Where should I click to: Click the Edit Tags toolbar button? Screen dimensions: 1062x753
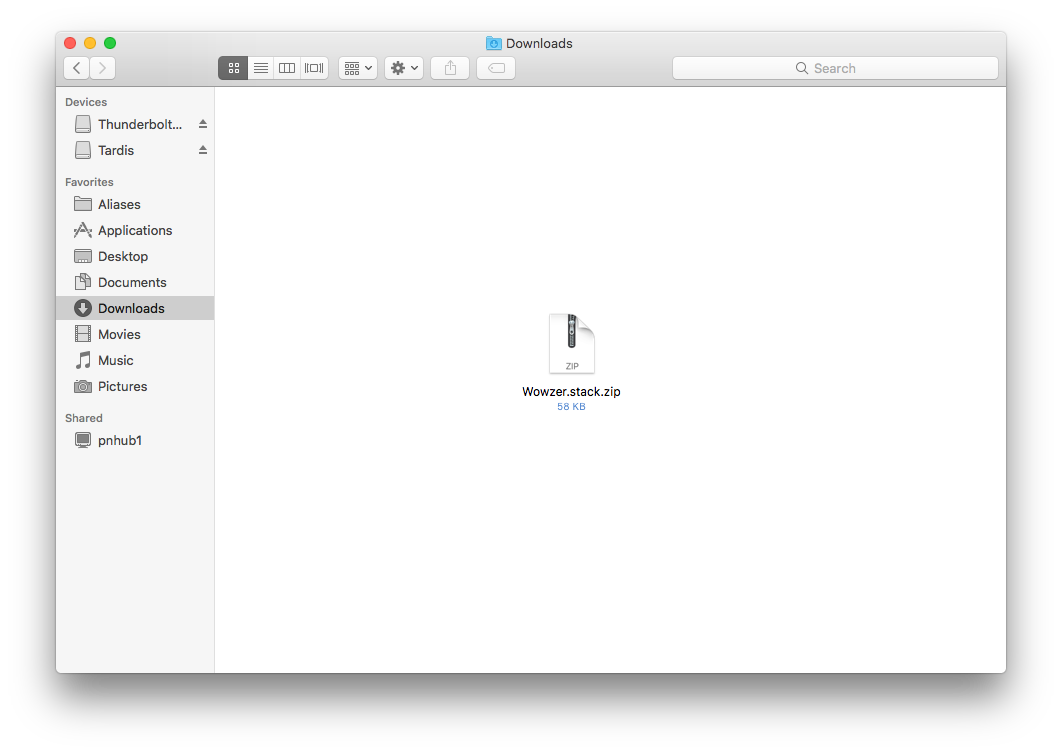coord(496,68)
